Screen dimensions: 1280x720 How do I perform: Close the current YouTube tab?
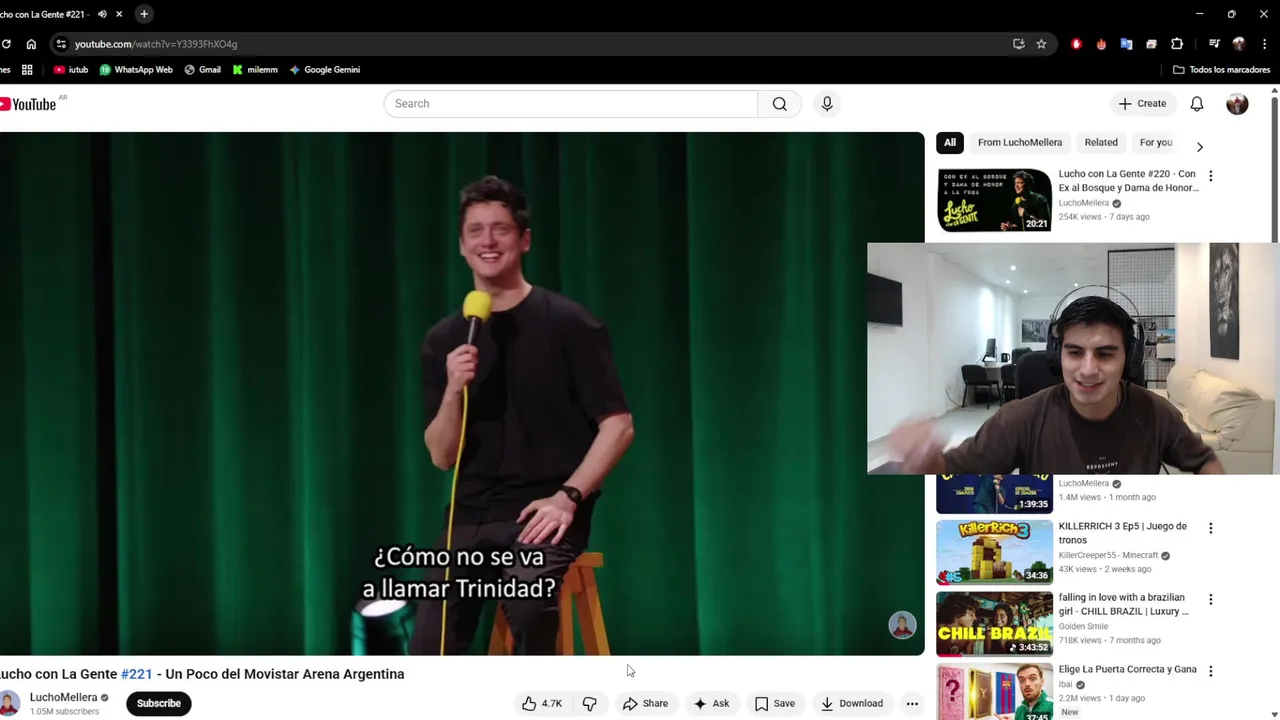point(119,14)
